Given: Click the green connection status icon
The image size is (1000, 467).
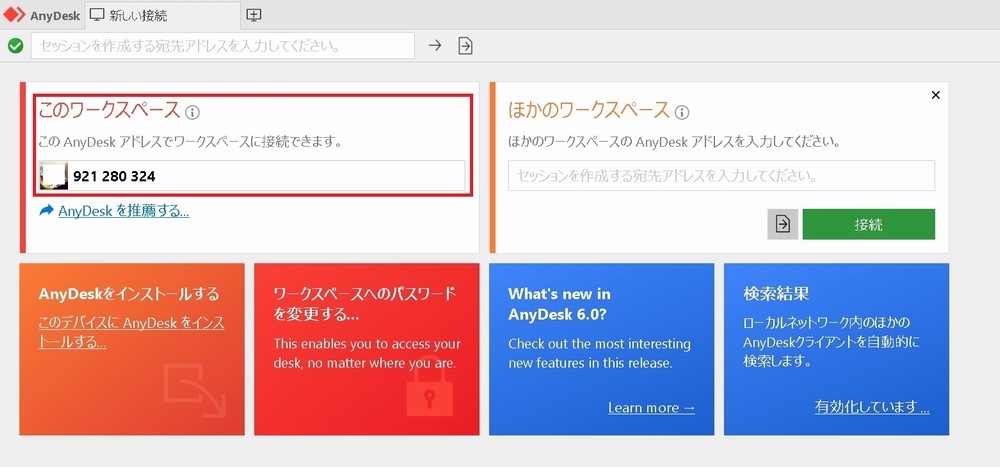Looking at the screenshot, I should click(16, 46).
